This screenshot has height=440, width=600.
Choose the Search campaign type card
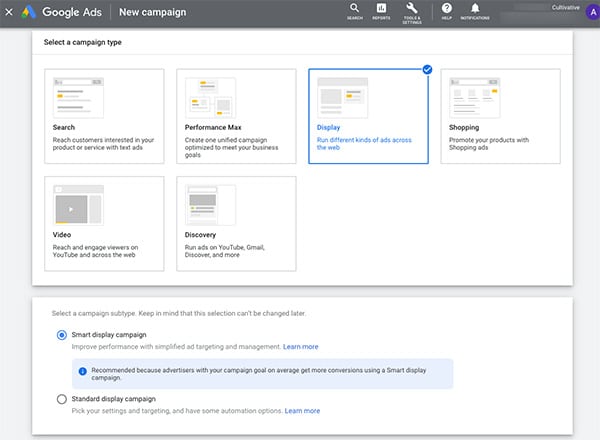104,116
